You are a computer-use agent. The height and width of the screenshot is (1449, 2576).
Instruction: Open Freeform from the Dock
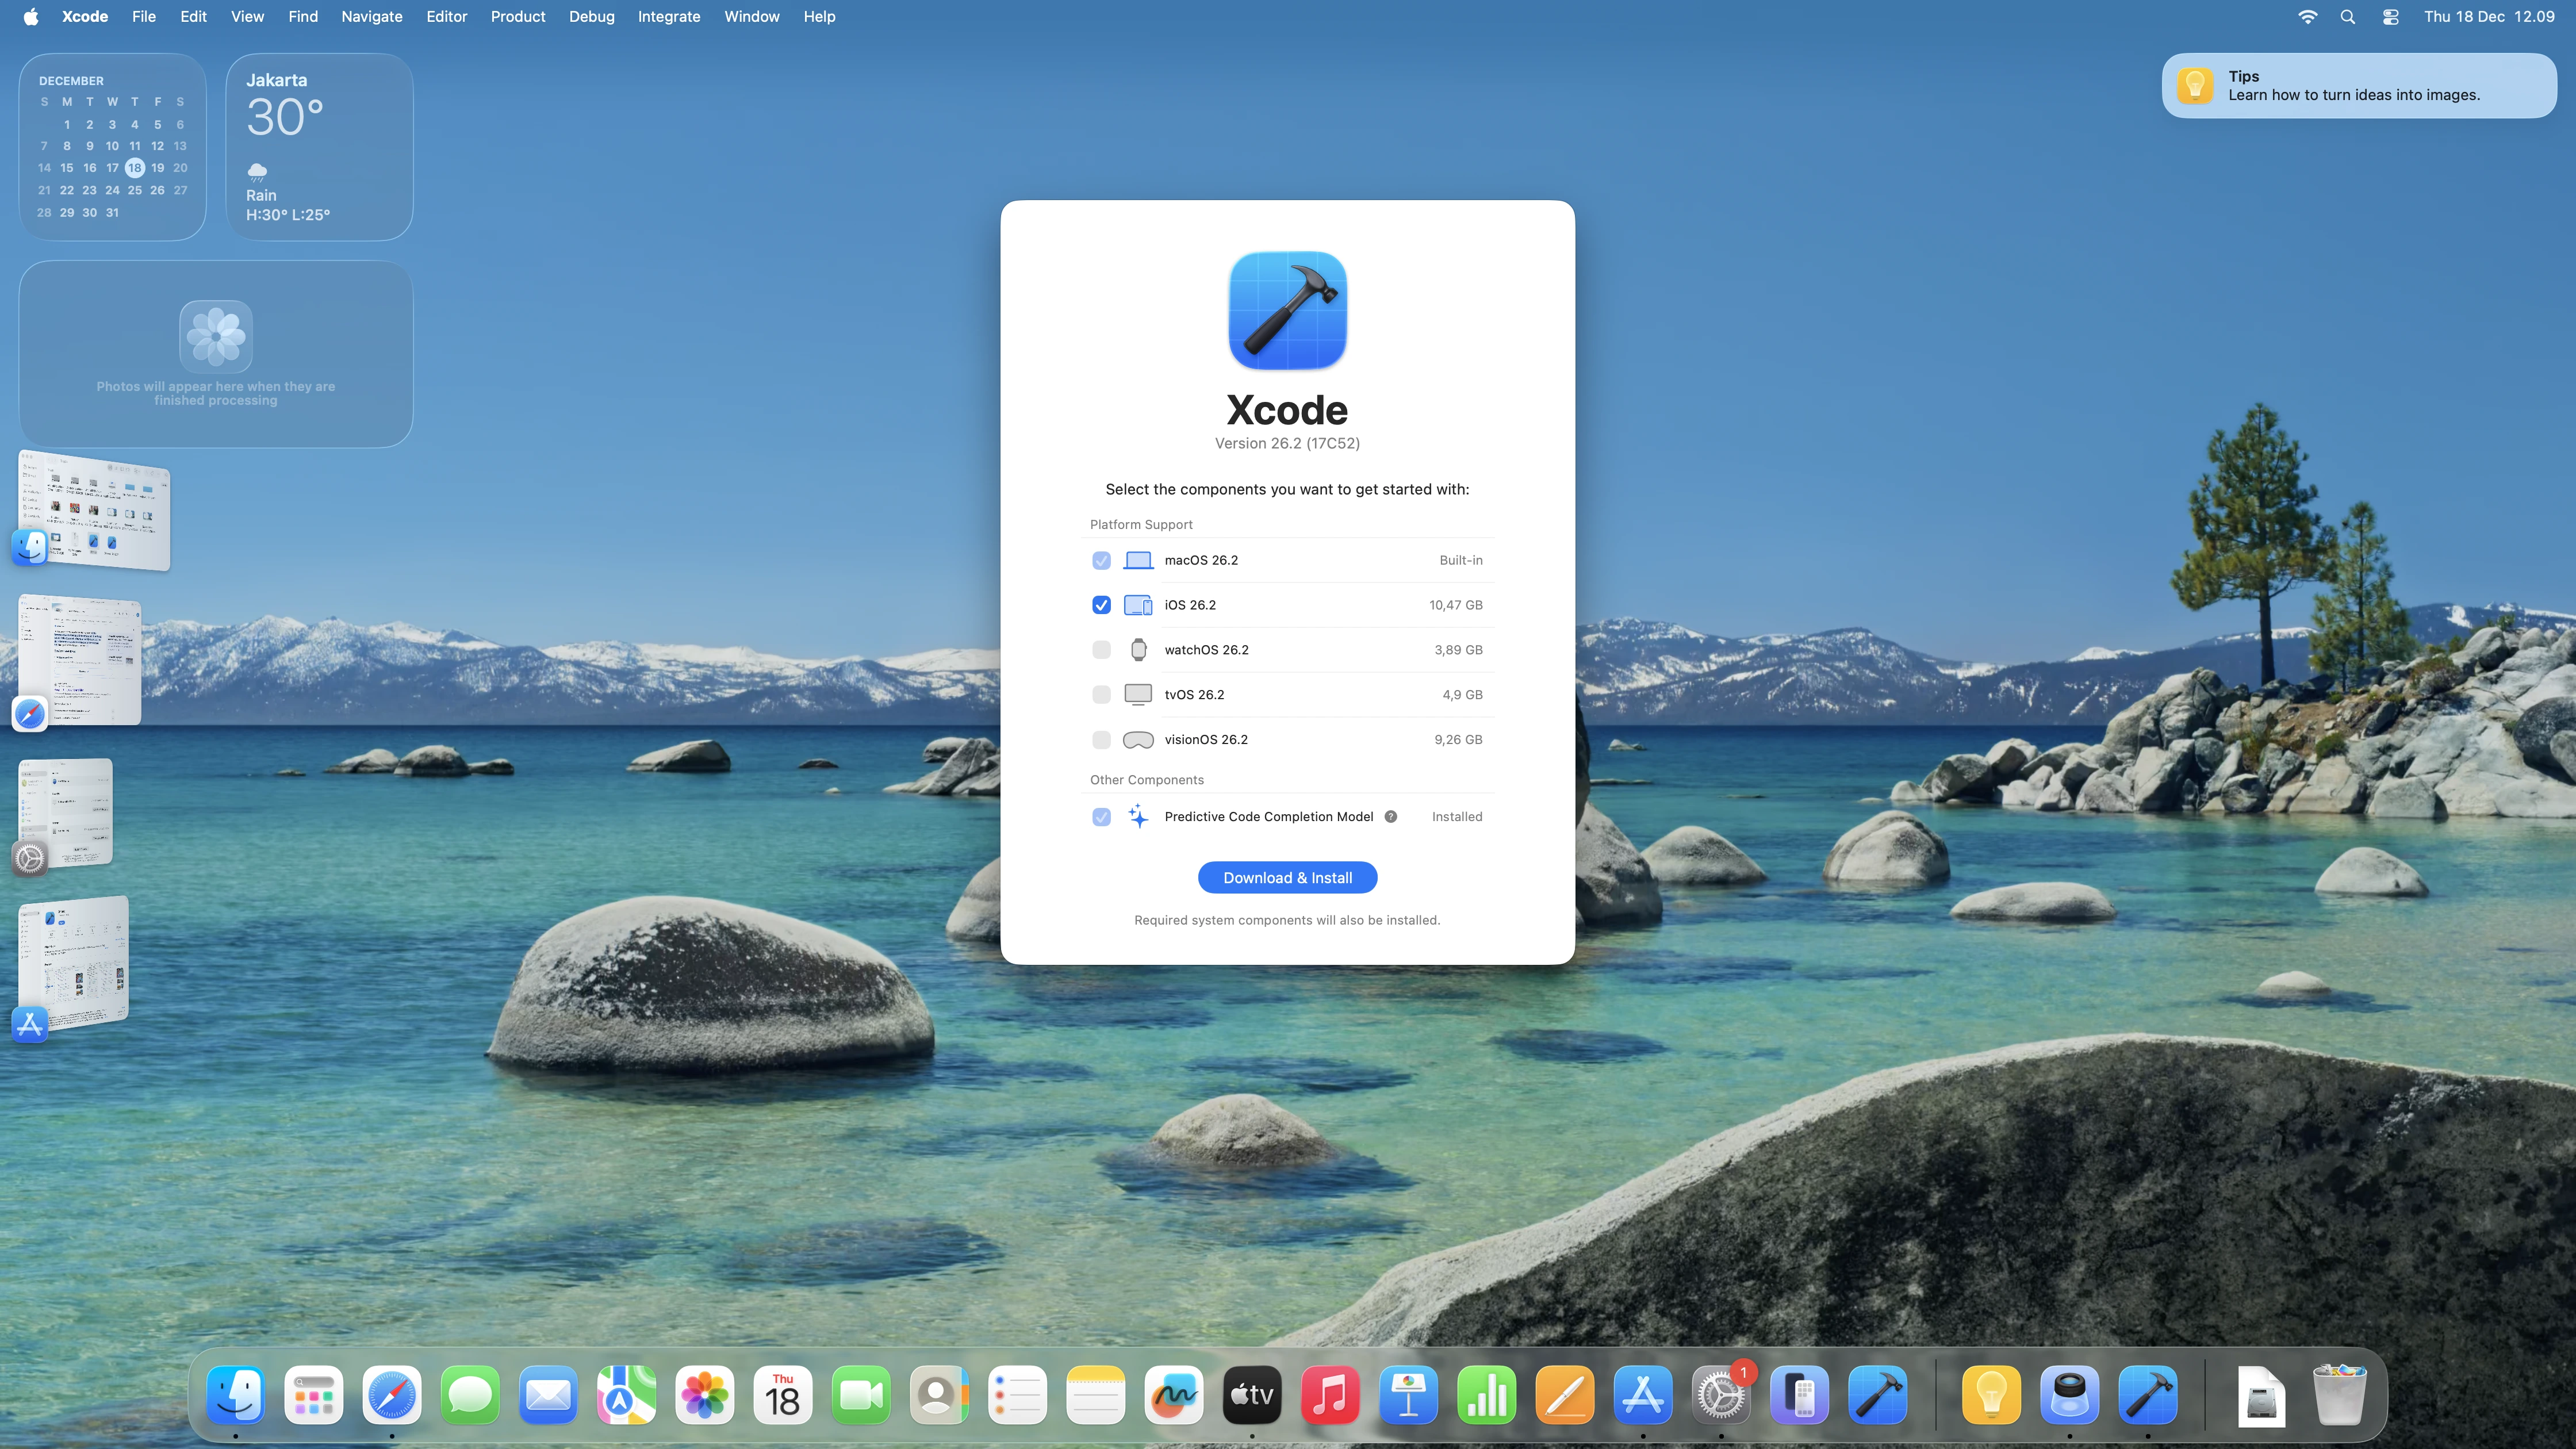point(1174,1395)
